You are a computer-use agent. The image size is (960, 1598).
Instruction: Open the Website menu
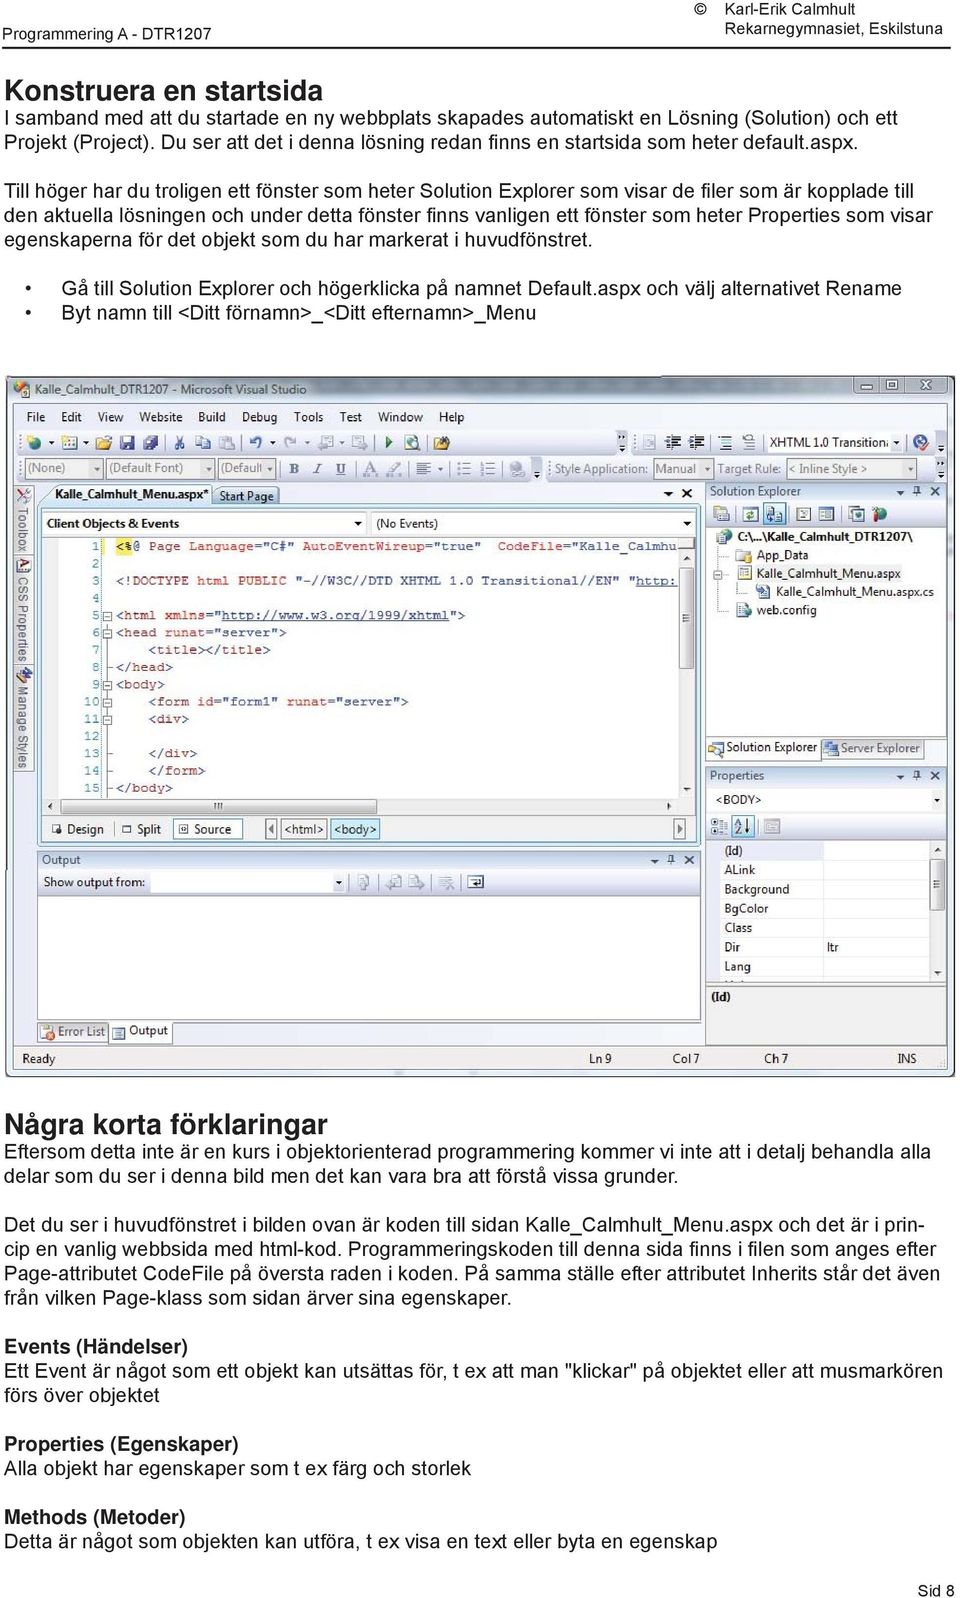pyautogui.click(x=161, y=417)
